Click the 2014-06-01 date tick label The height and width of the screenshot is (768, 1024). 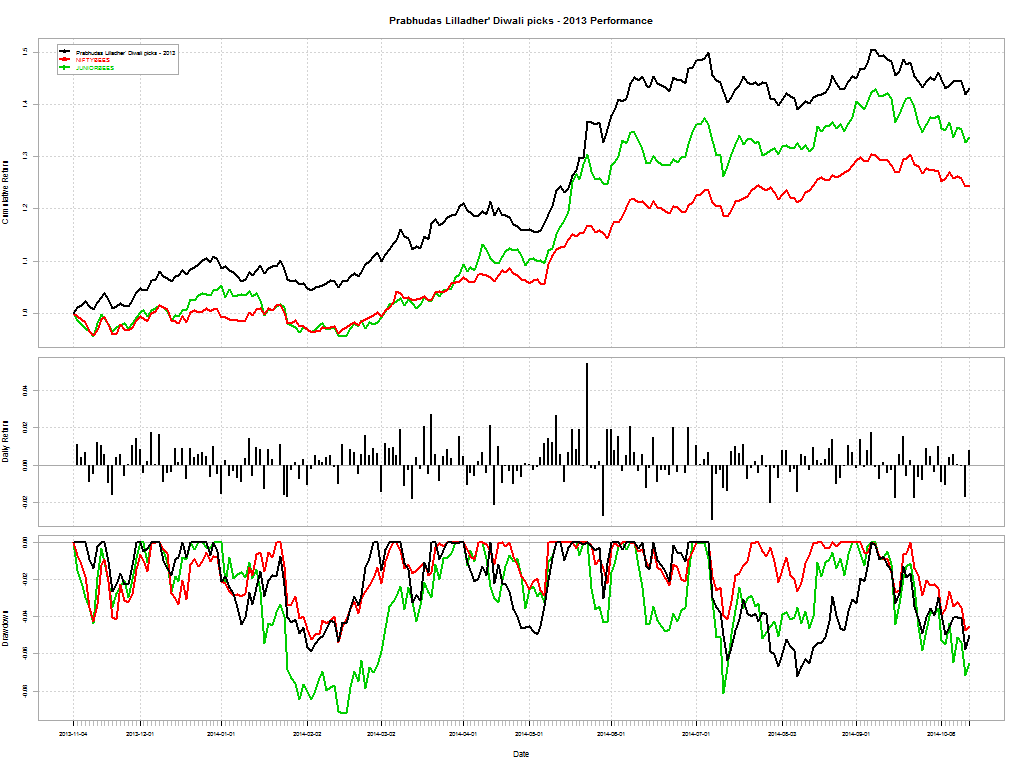click(x=611, y=734)
